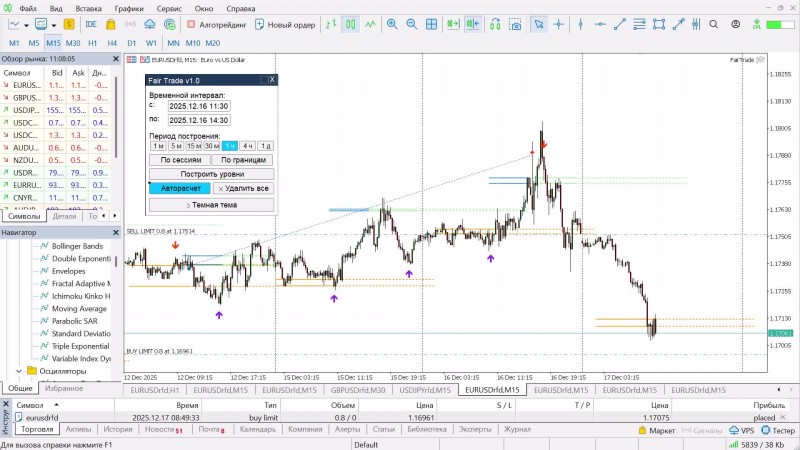Sort by the Символ column header

[30, 405]
